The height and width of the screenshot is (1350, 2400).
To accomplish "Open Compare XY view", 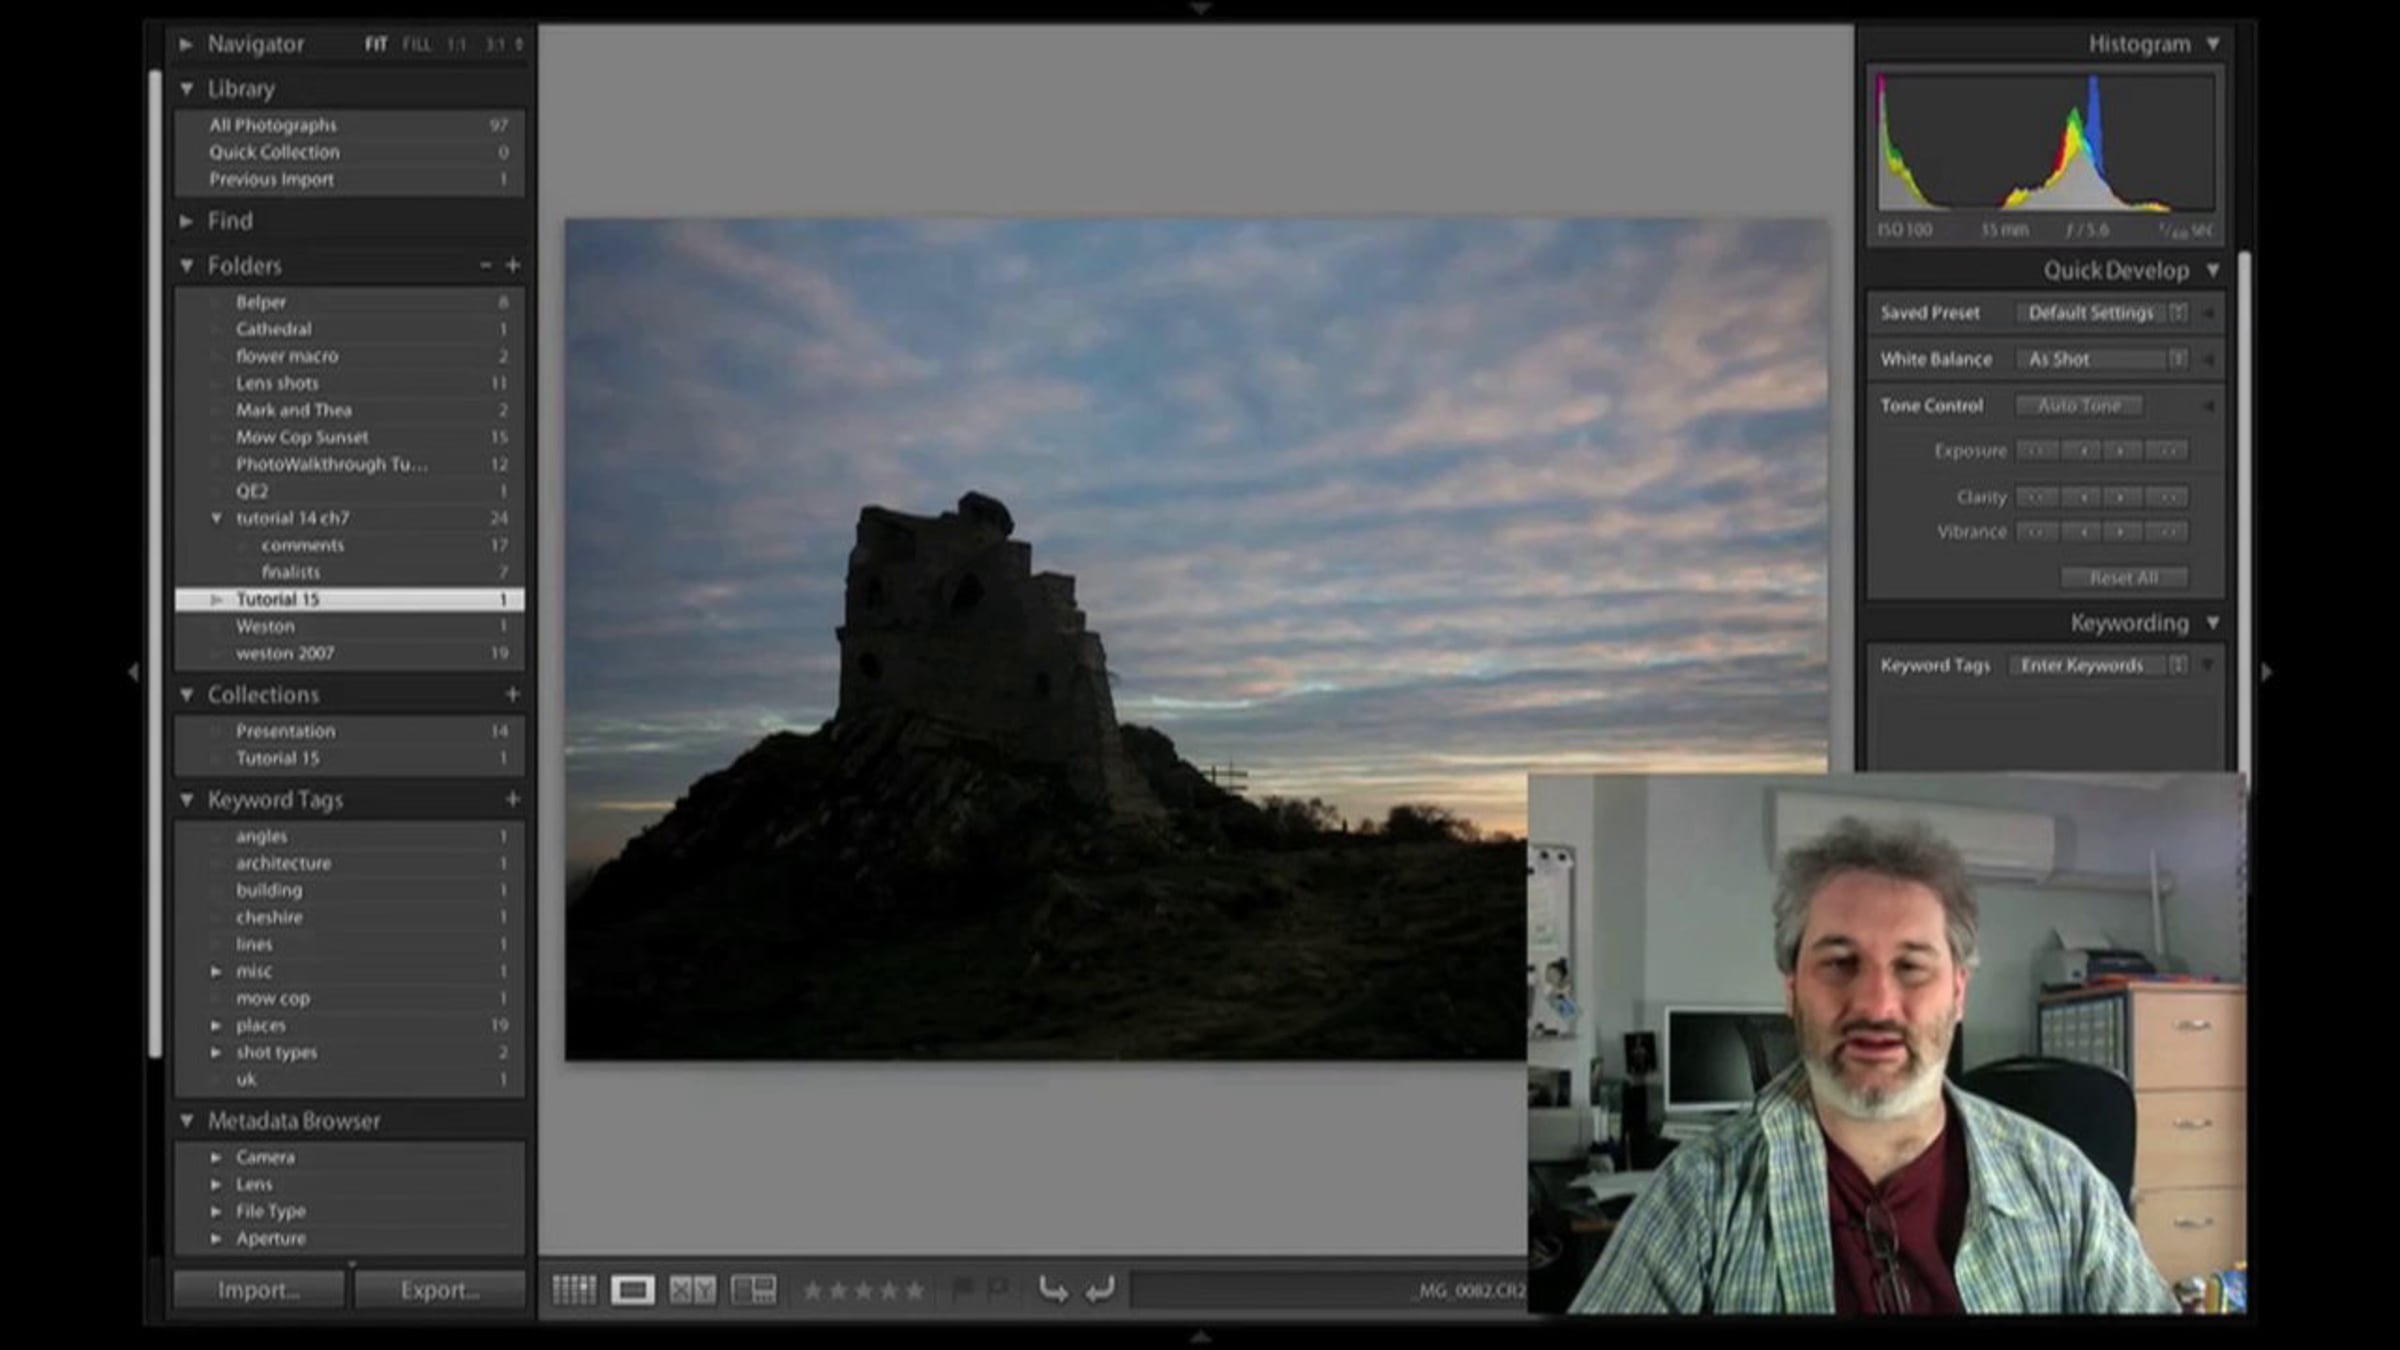I will tap(692, 1290).
